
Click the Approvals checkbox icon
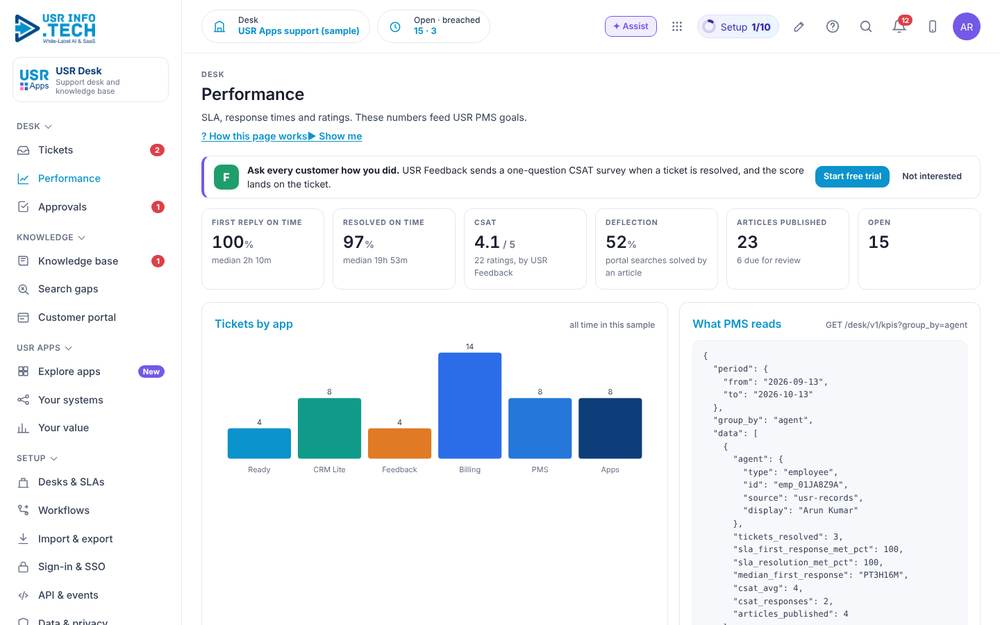pyautogui.click(x=24, y=207)
